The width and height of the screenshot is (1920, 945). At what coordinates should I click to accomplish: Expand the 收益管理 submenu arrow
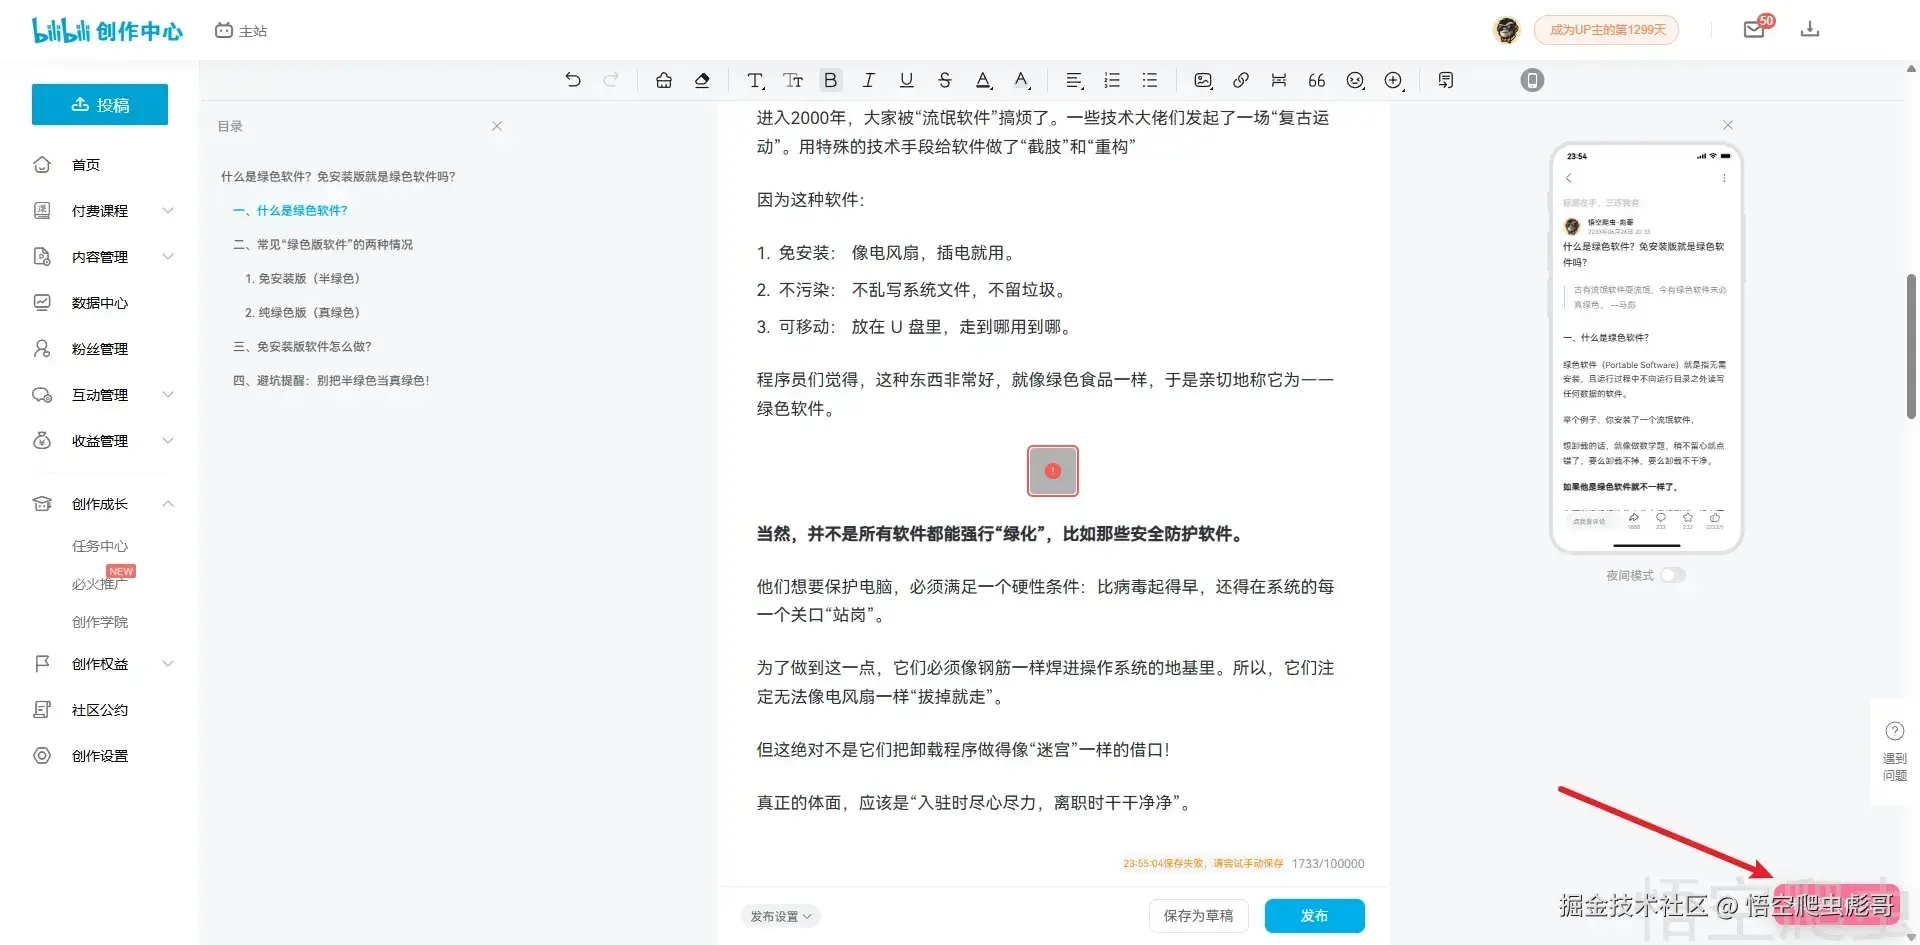[x=168, y=441]
